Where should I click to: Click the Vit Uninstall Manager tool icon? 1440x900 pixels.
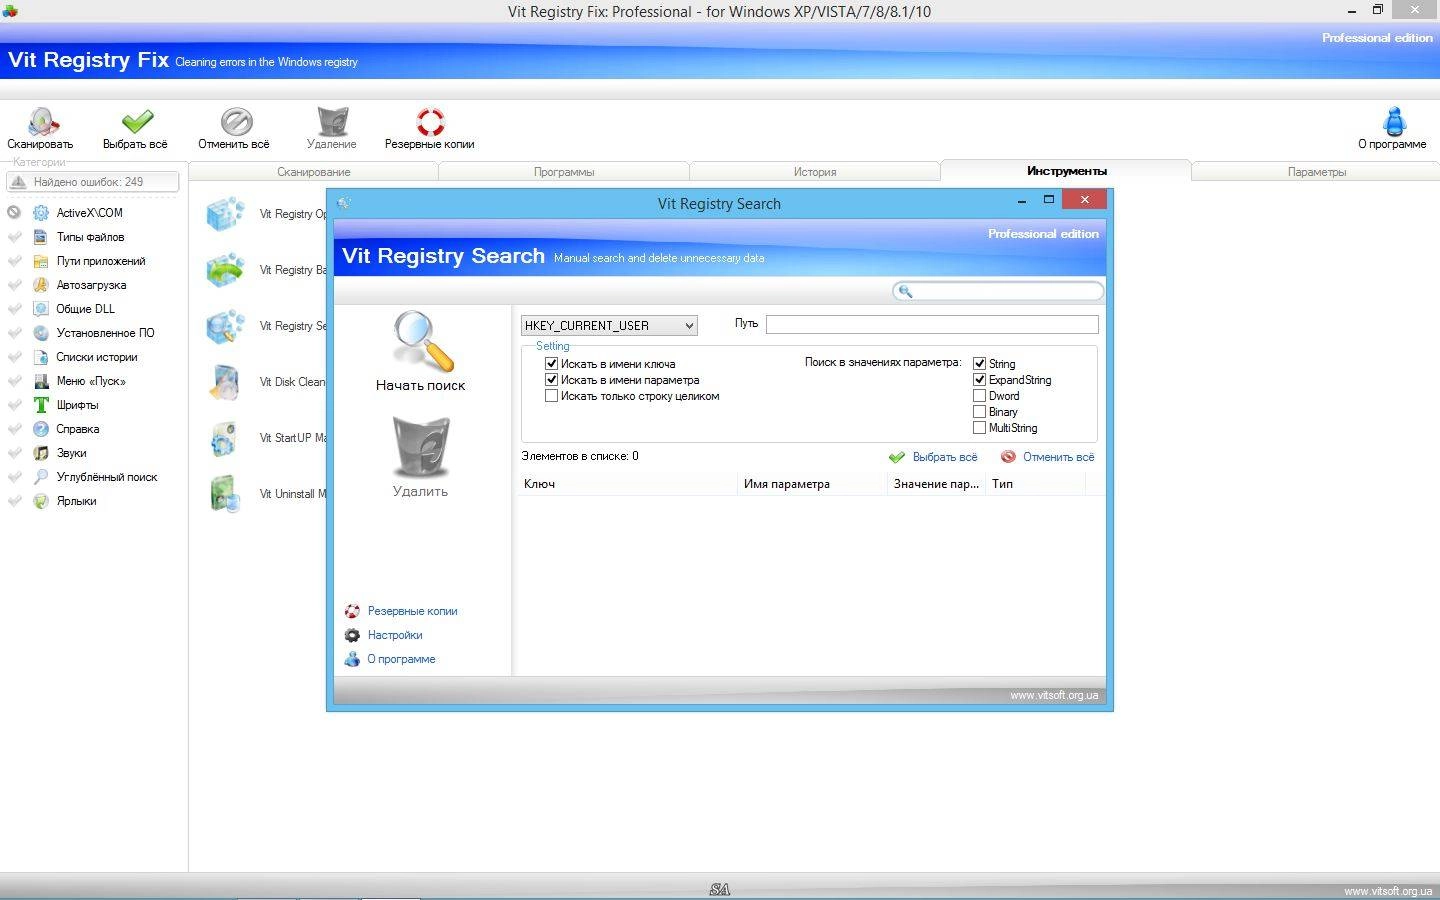[225, 494]
